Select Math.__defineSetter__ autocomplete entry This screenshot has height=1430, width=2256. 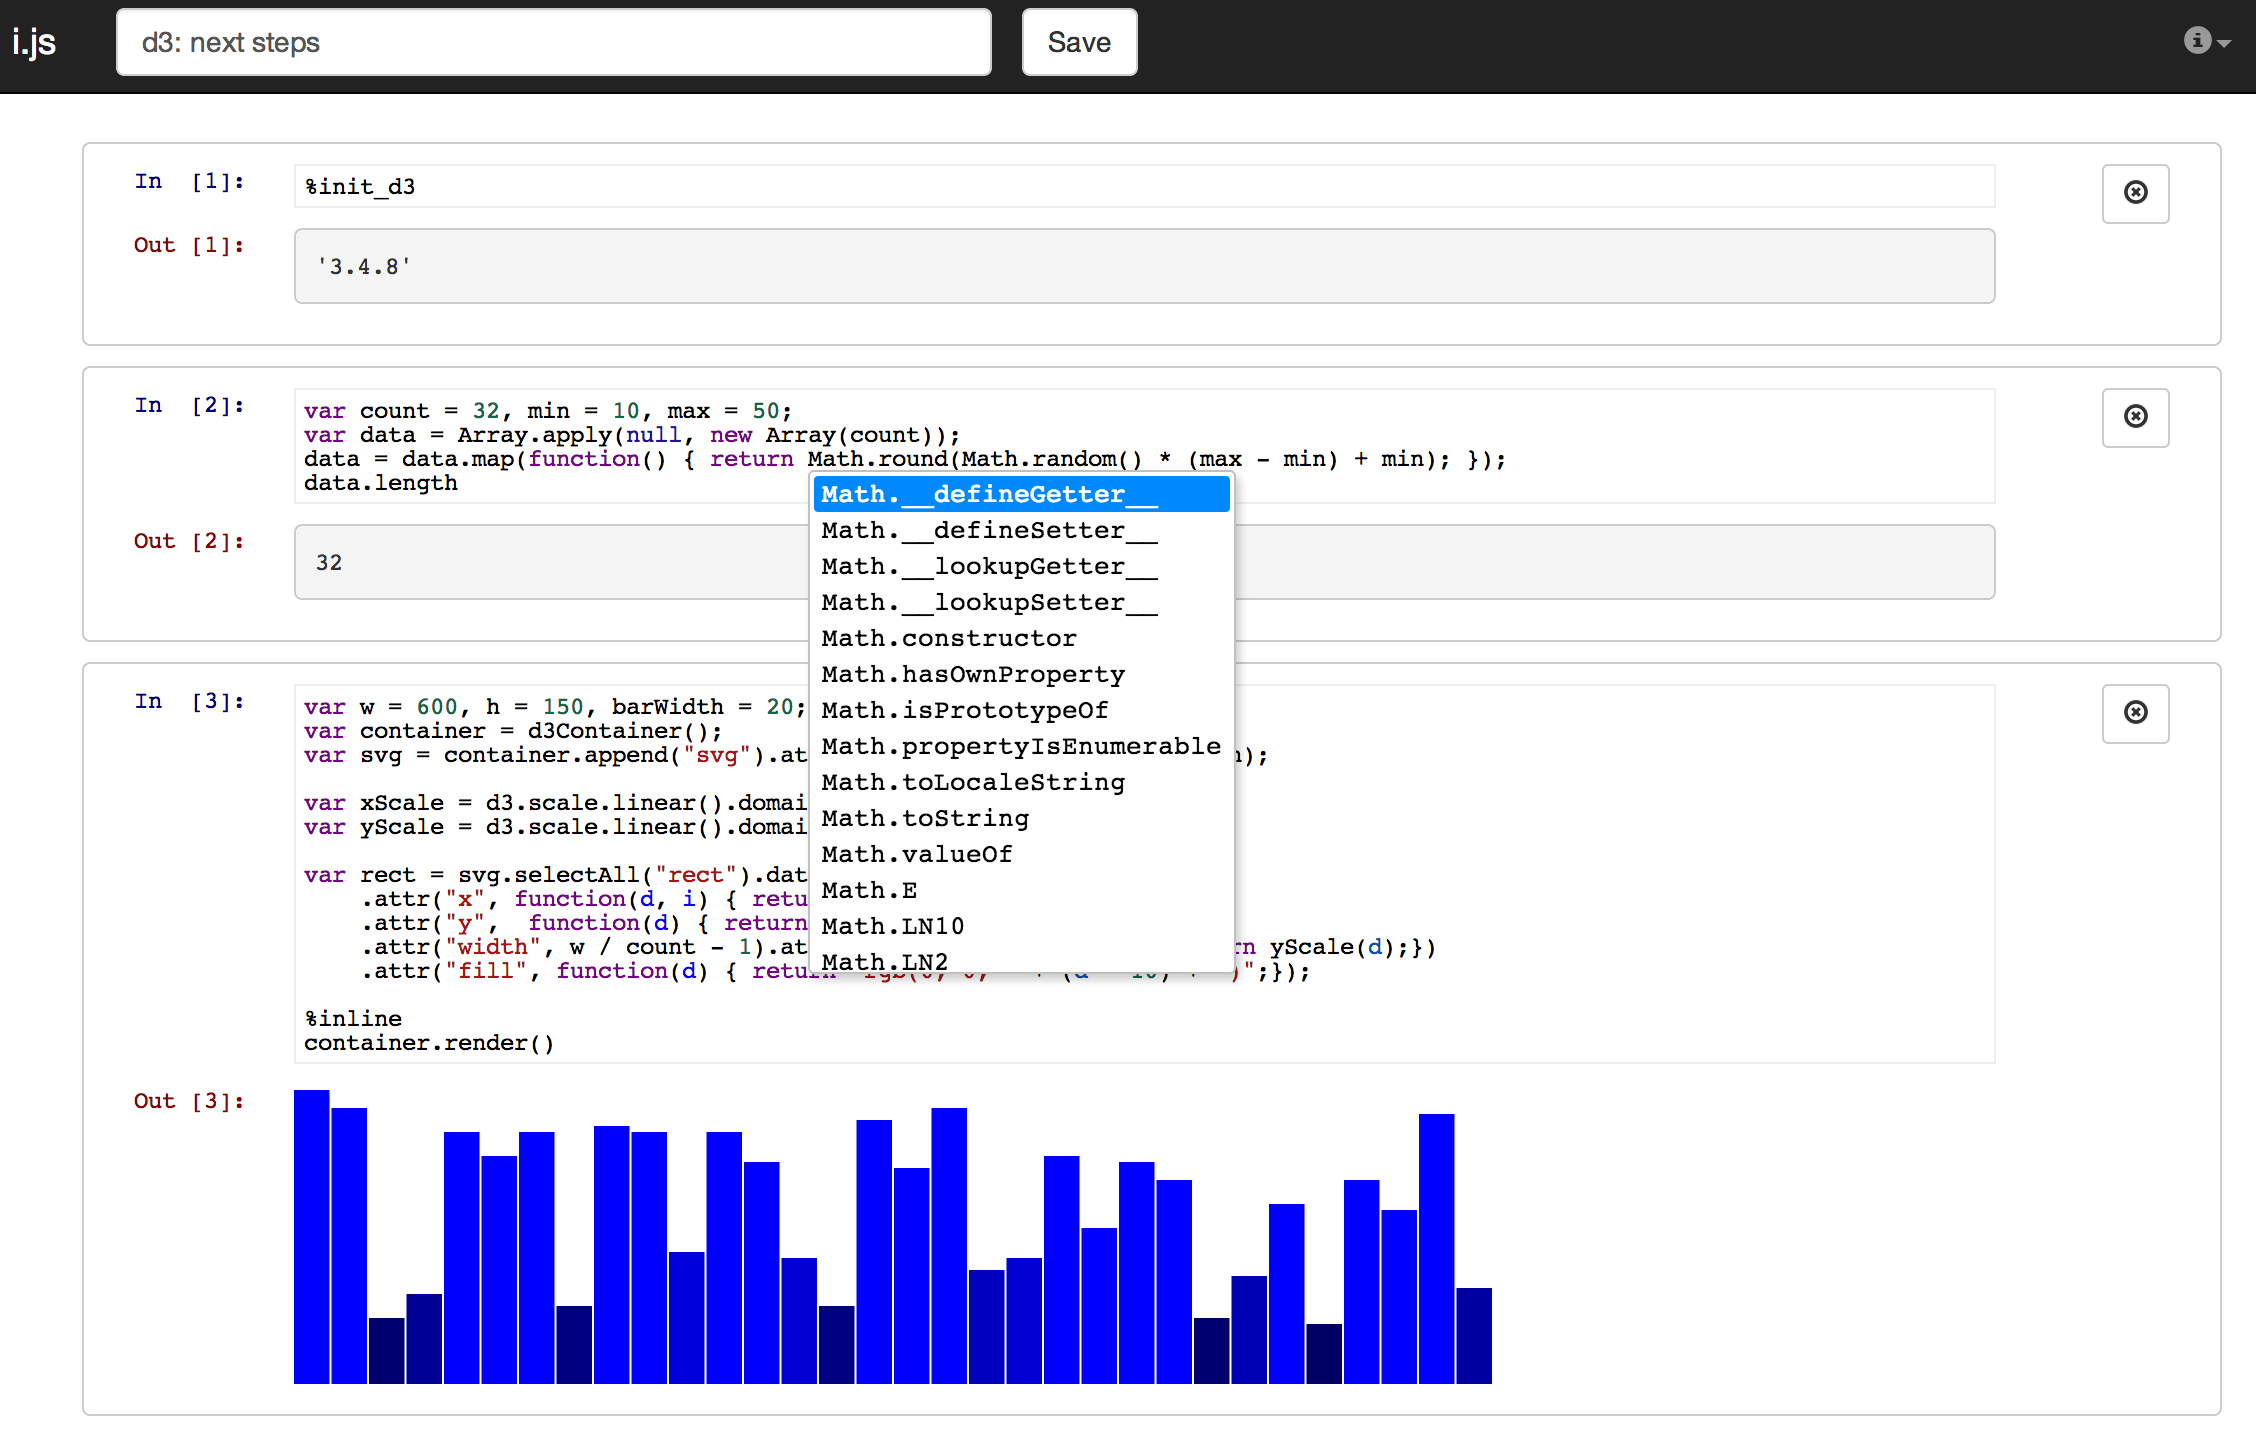tap(1021, 530)
